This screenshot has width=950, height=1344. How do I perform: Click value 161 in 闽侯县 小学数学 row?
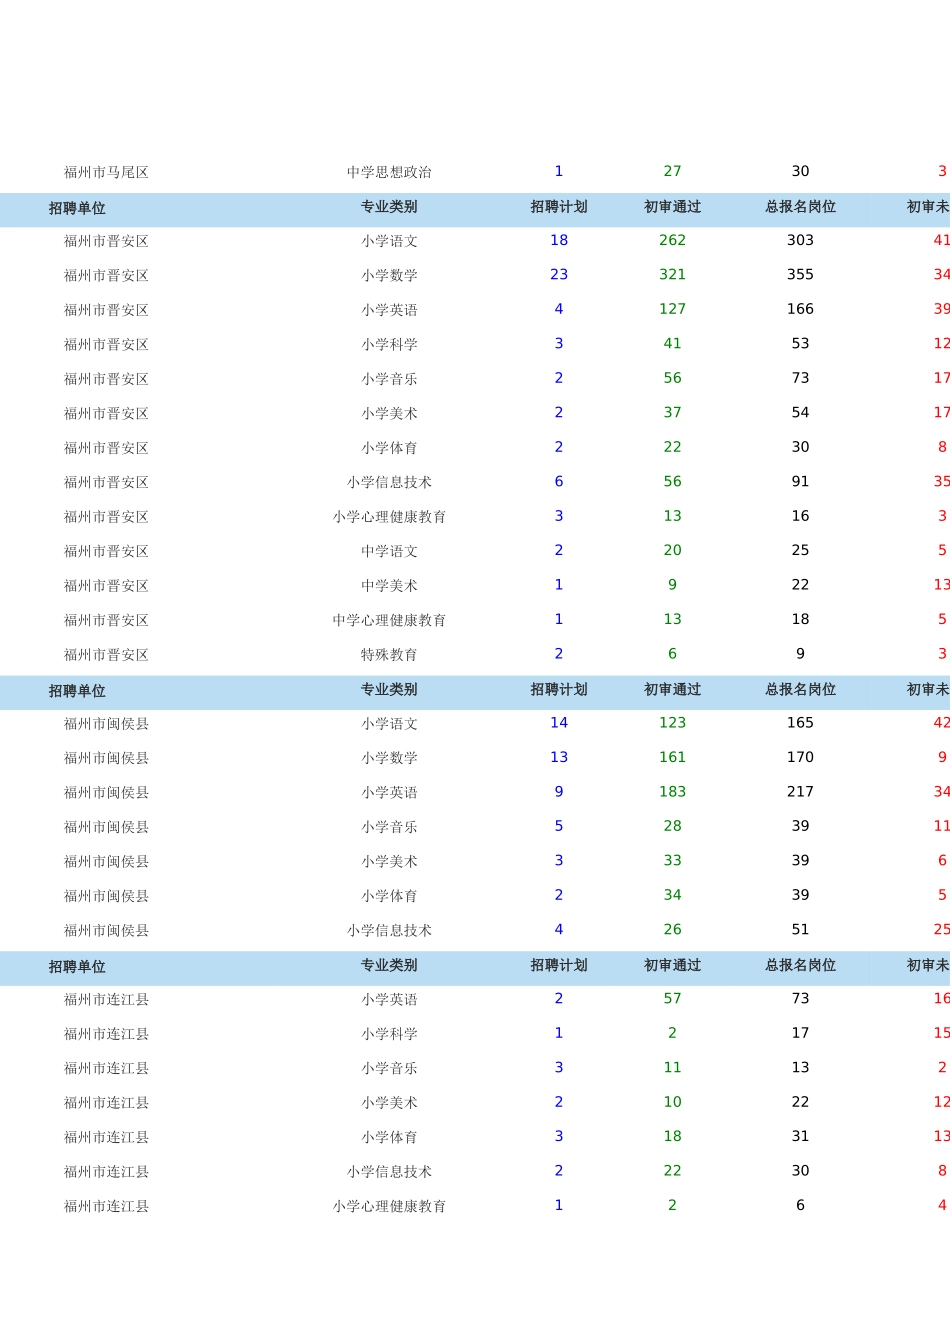click(x=672, y=758)
